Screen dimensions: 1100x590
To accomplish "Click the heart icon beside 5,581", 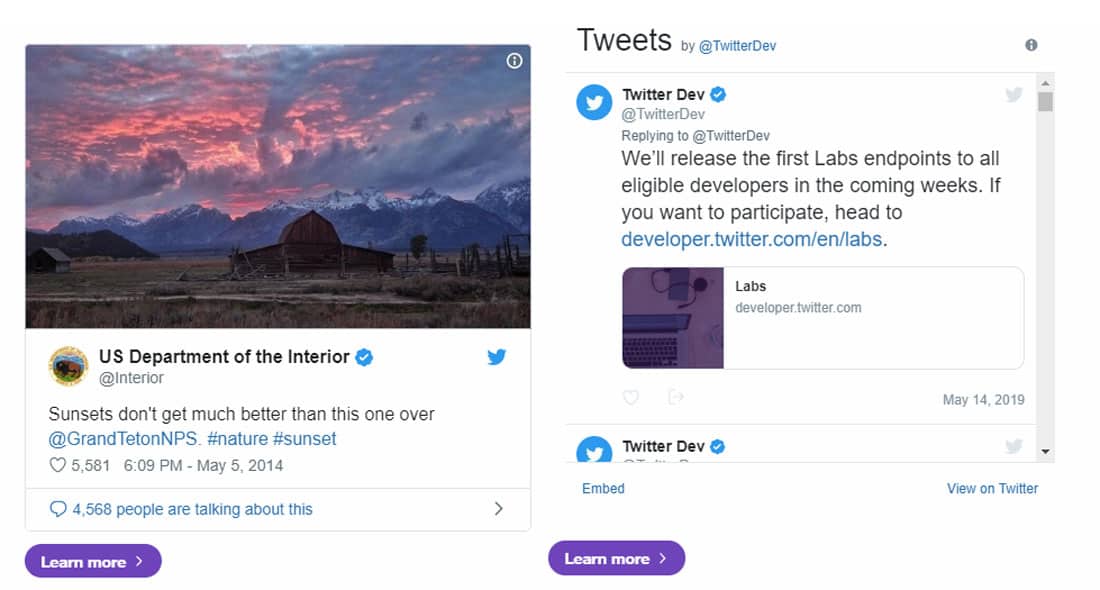I will (x=58, y=465).
